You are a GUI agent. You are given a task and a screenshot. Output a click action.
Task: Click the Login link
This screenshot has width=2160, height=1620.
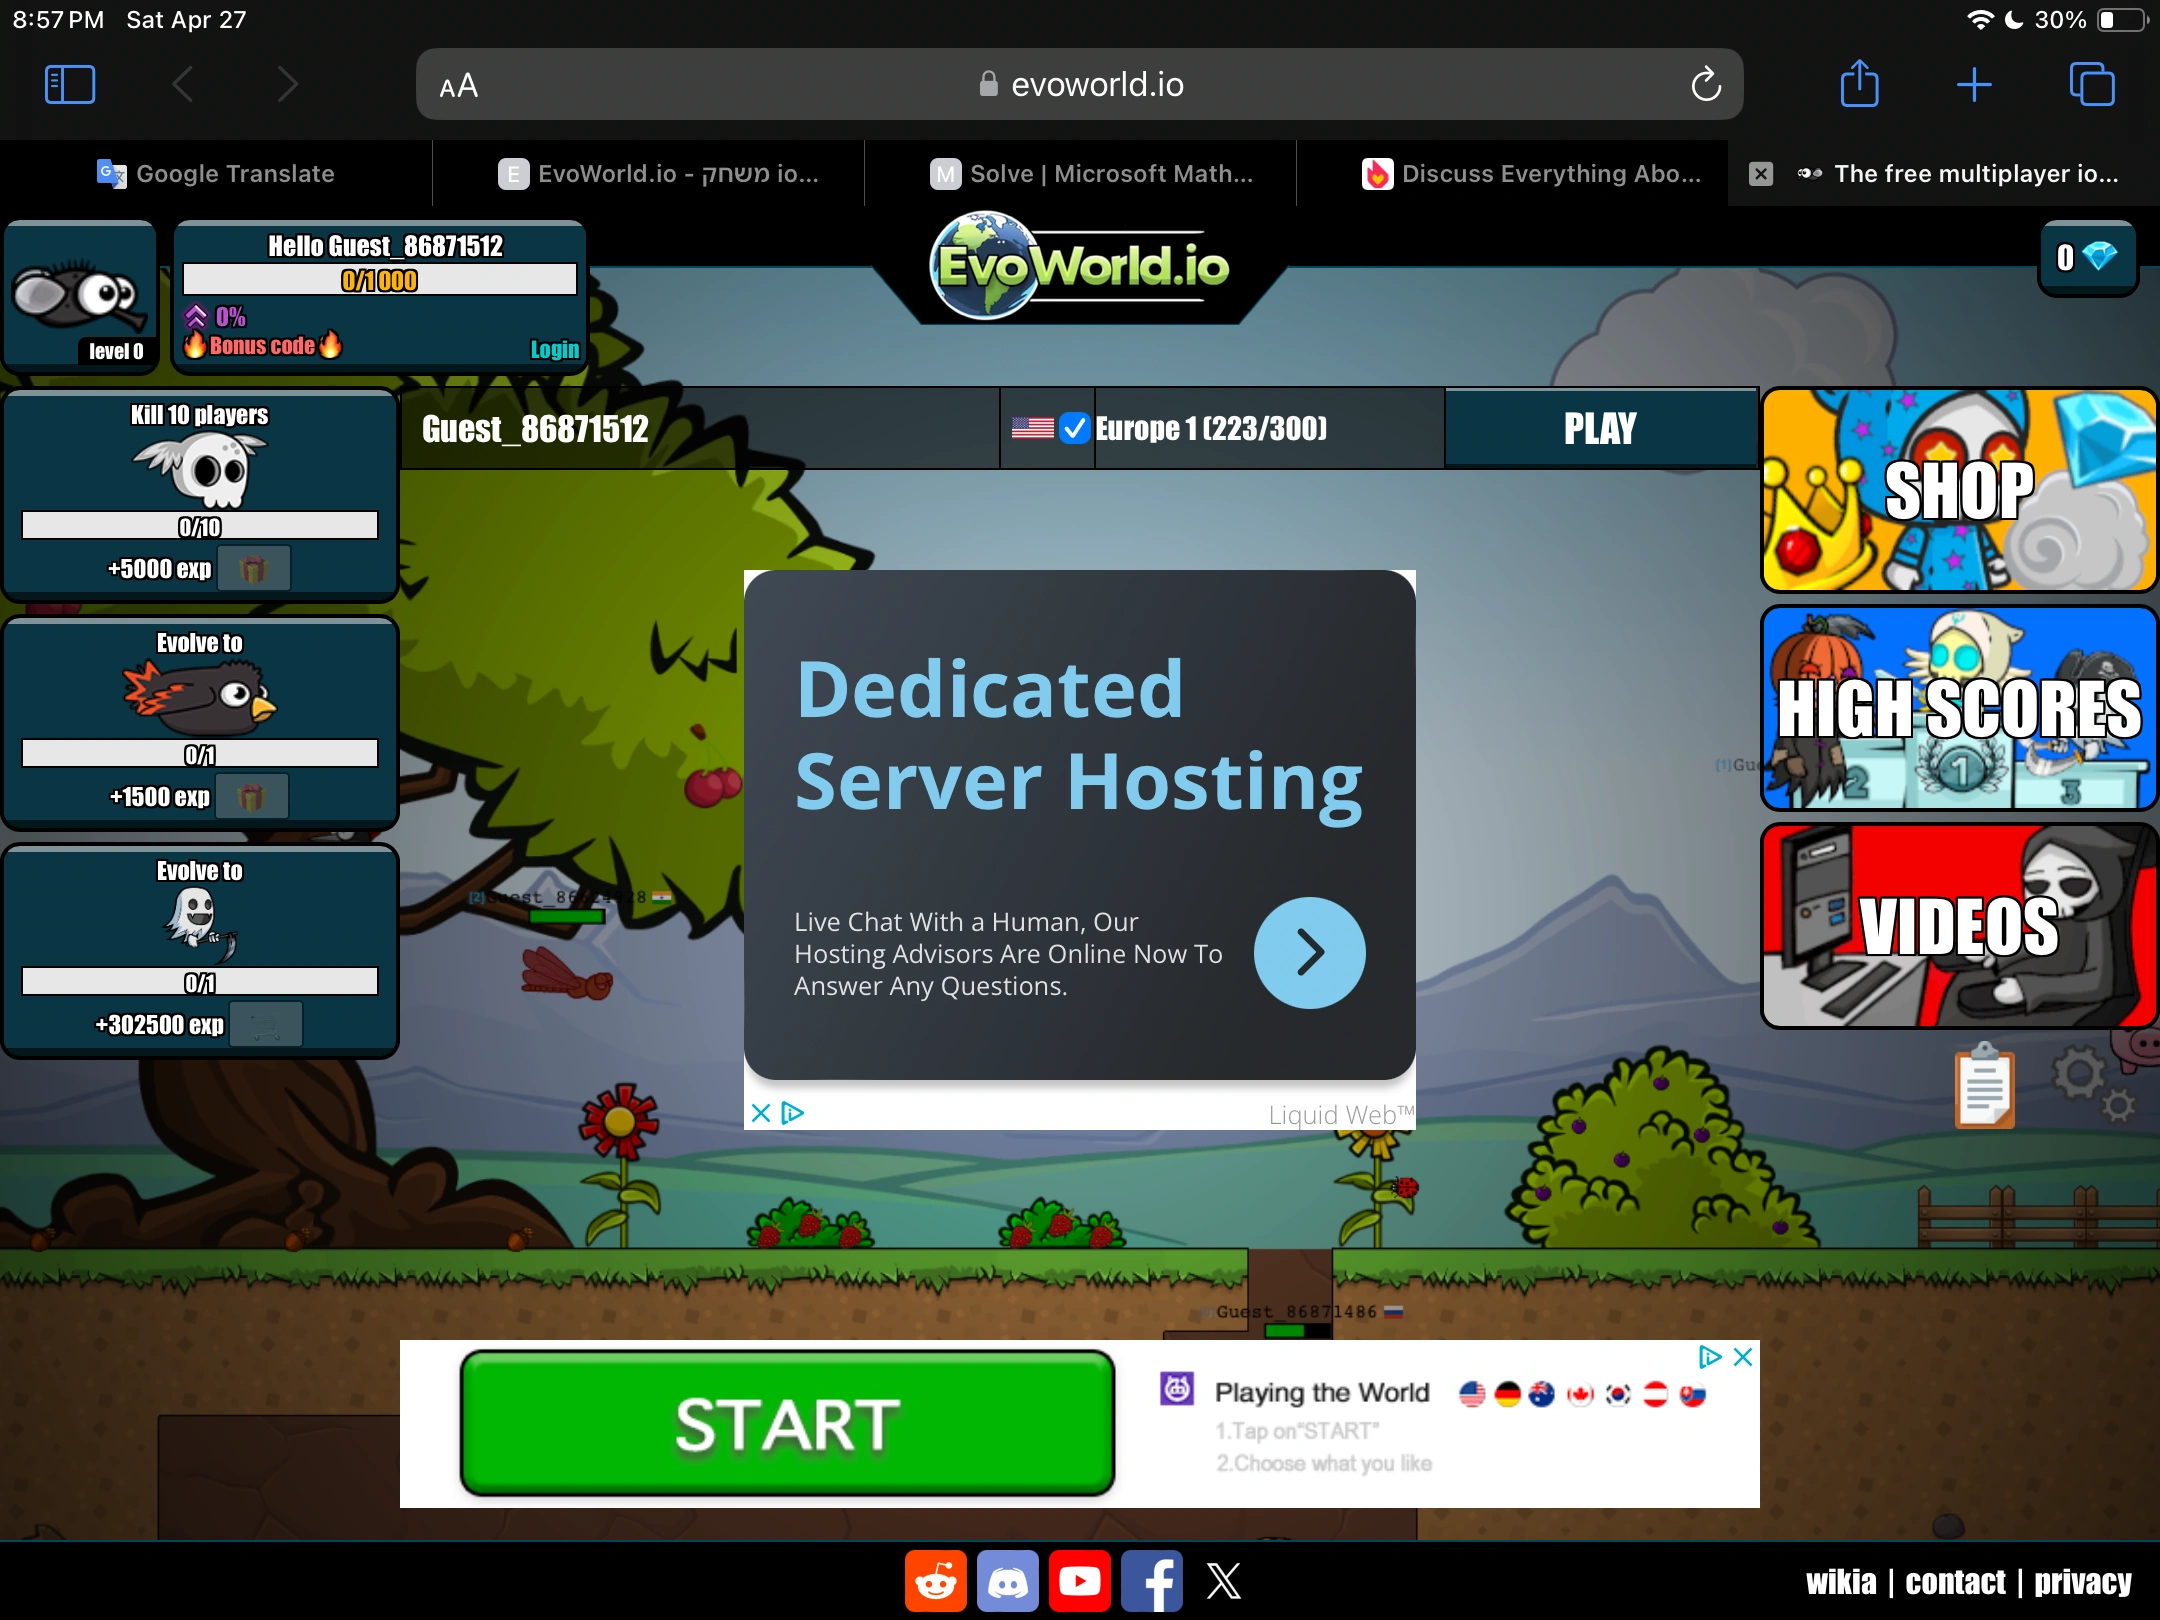[x=554, y=349]
